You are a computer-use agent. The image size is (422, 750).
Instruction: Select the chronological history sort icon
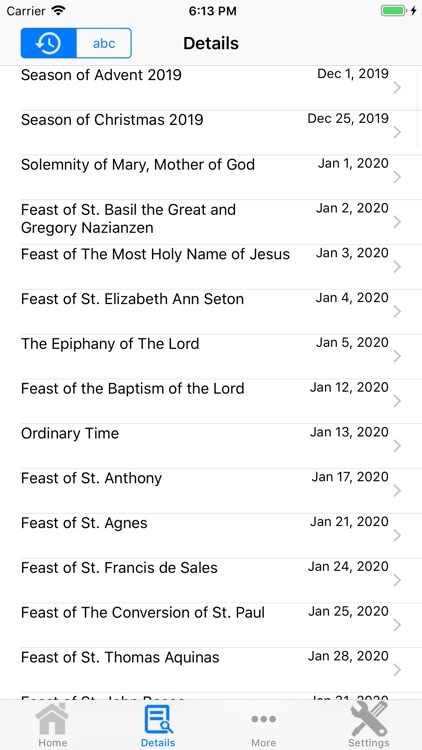point(48,44)
